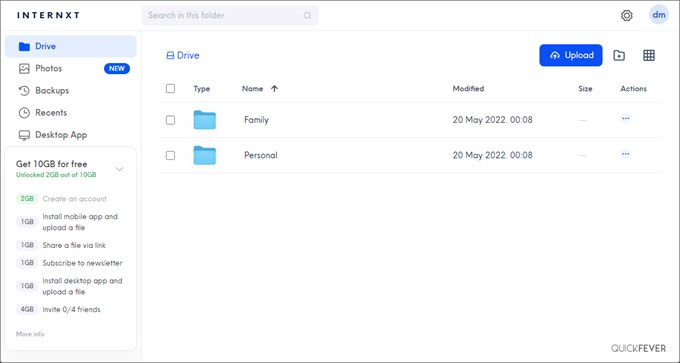Click the Personal folder icon
This screenshot has width=680, height=363.
coord(205,155)
